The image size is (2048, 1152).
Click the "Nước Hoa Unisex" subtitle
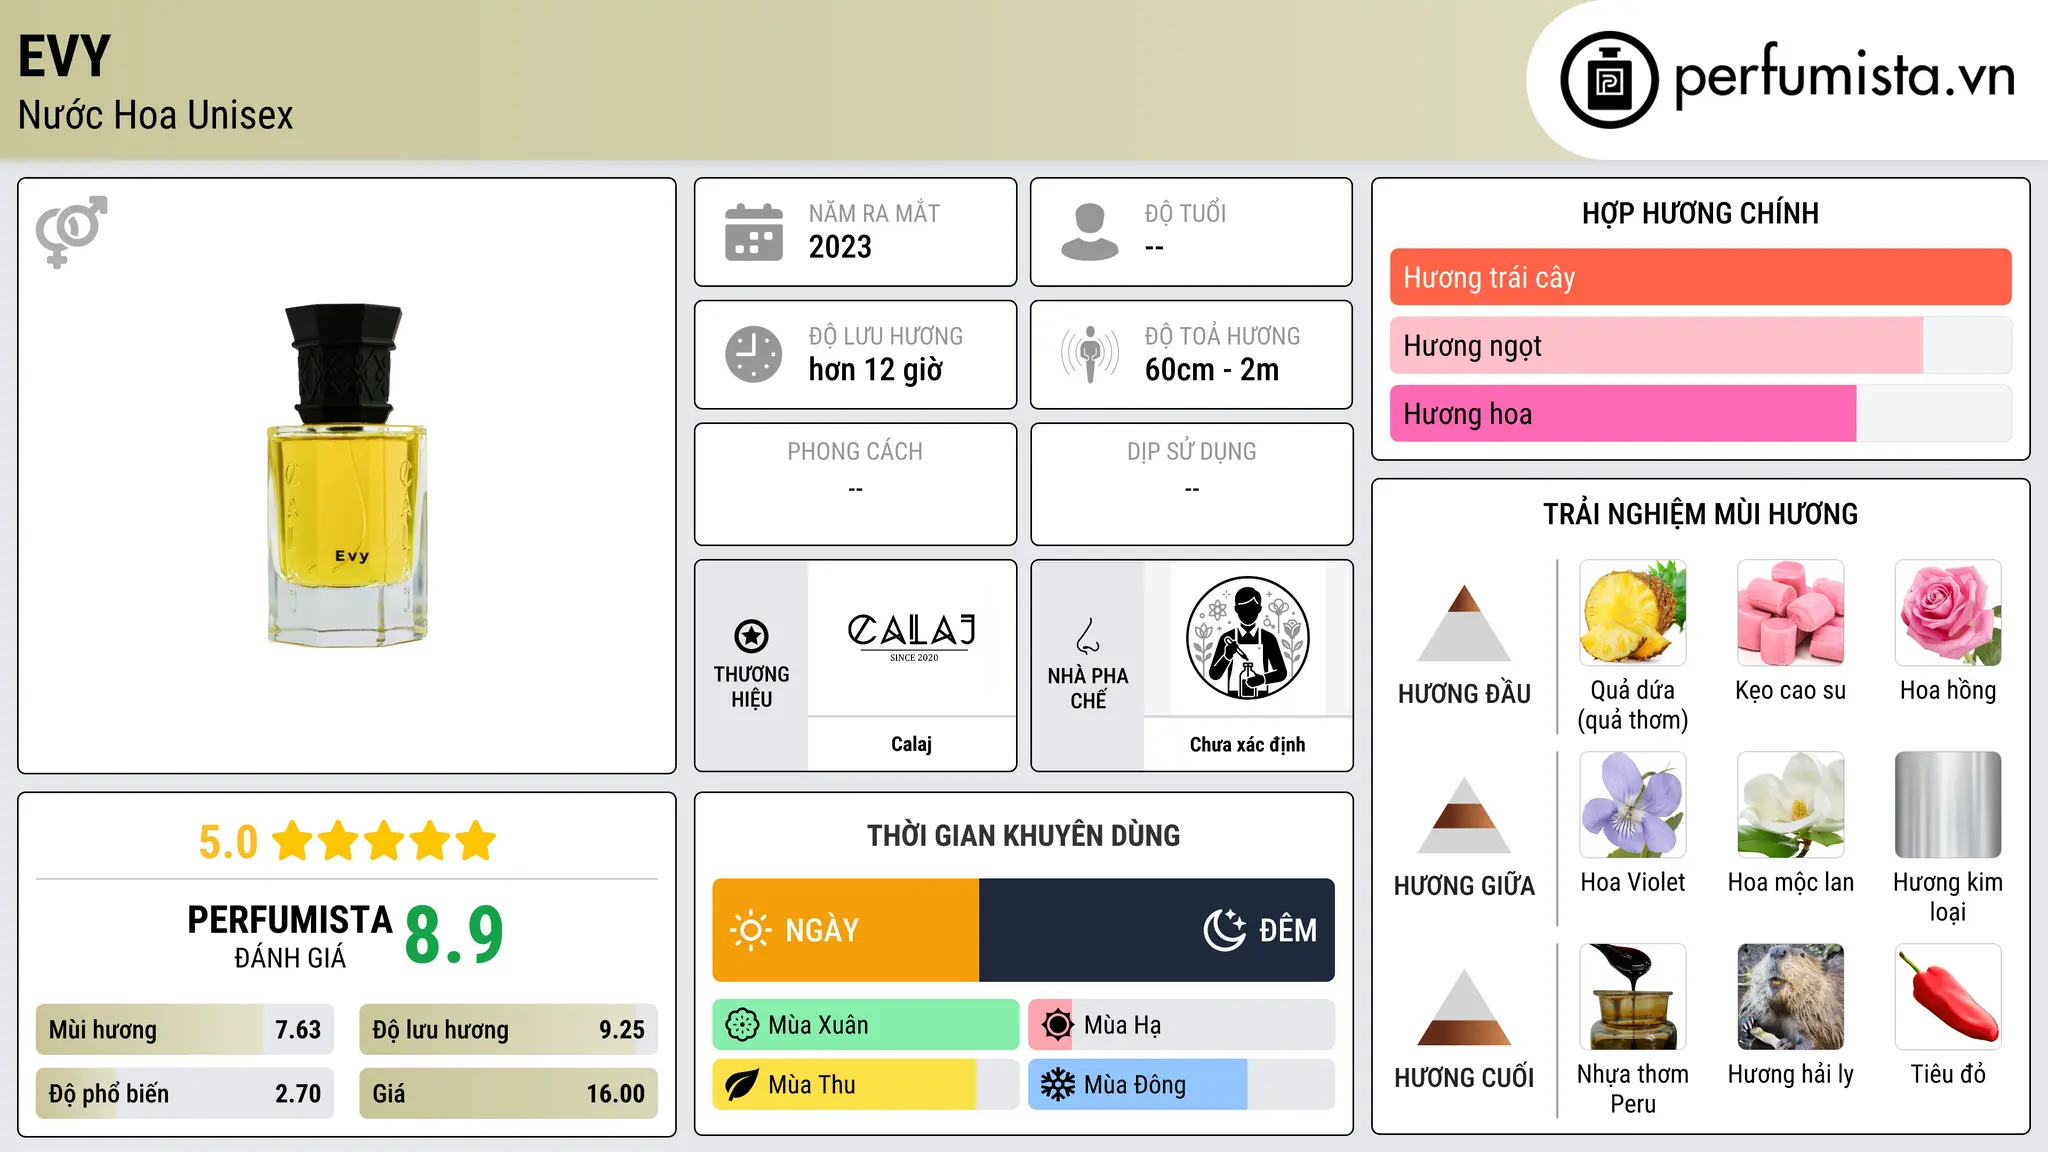tap(156, 115)
